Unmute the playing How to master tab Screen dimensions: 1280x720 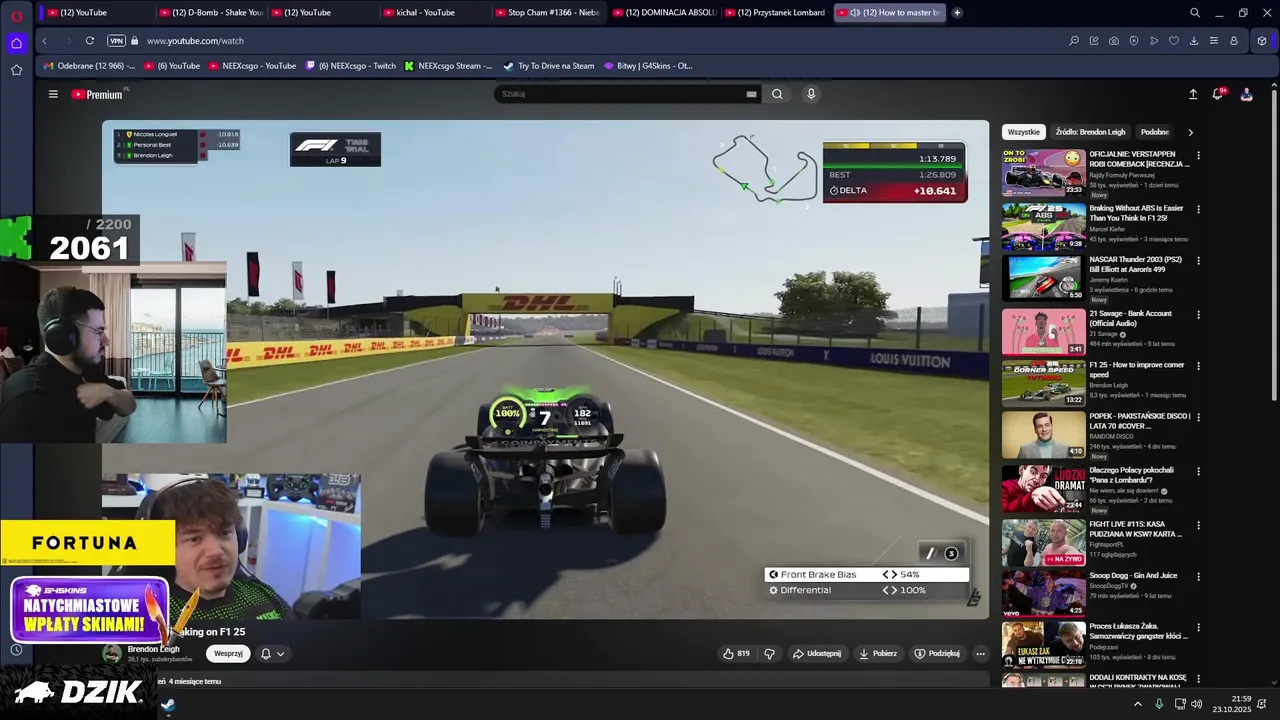click(855, 13)
